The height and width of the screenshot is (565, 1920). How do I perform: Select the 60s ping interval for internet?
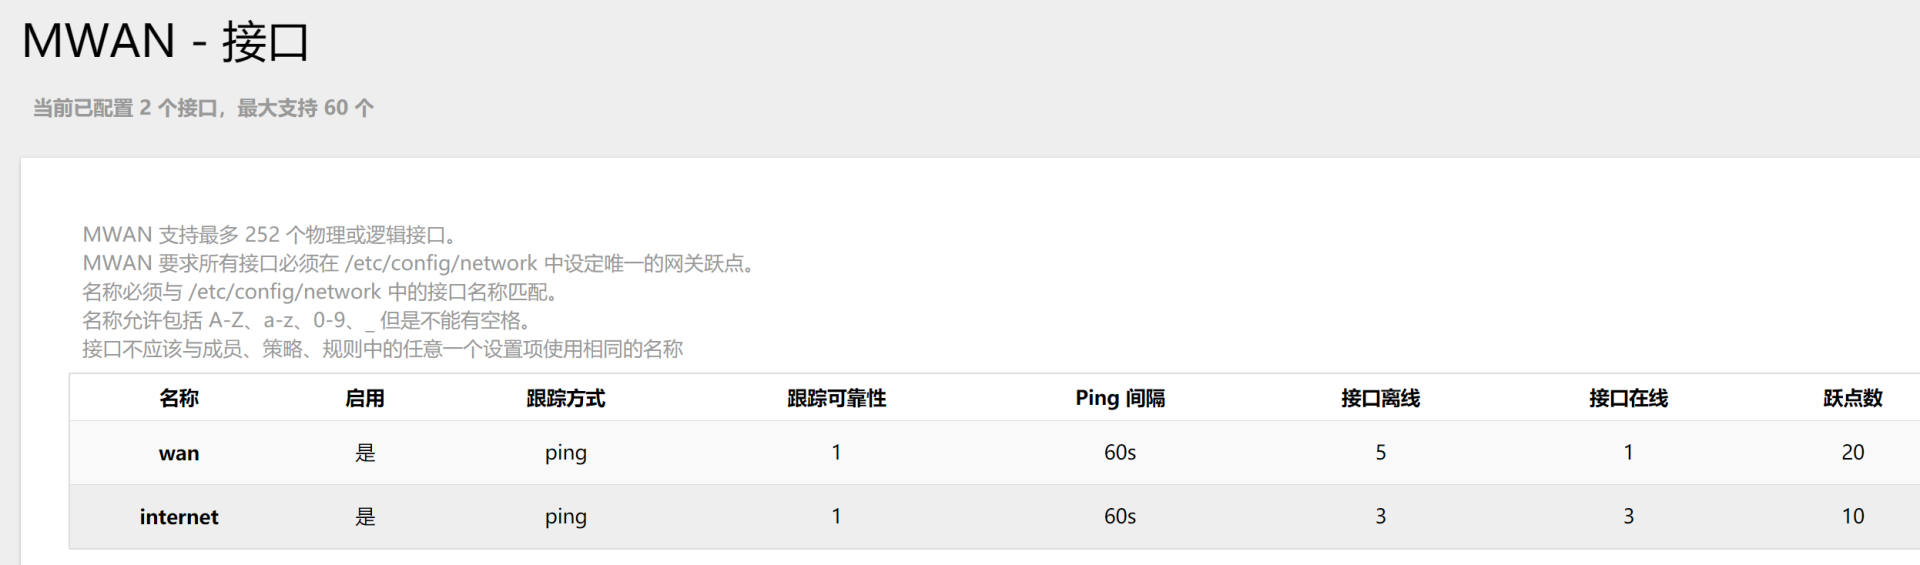pyautogui.click(x=1120, y=517)
